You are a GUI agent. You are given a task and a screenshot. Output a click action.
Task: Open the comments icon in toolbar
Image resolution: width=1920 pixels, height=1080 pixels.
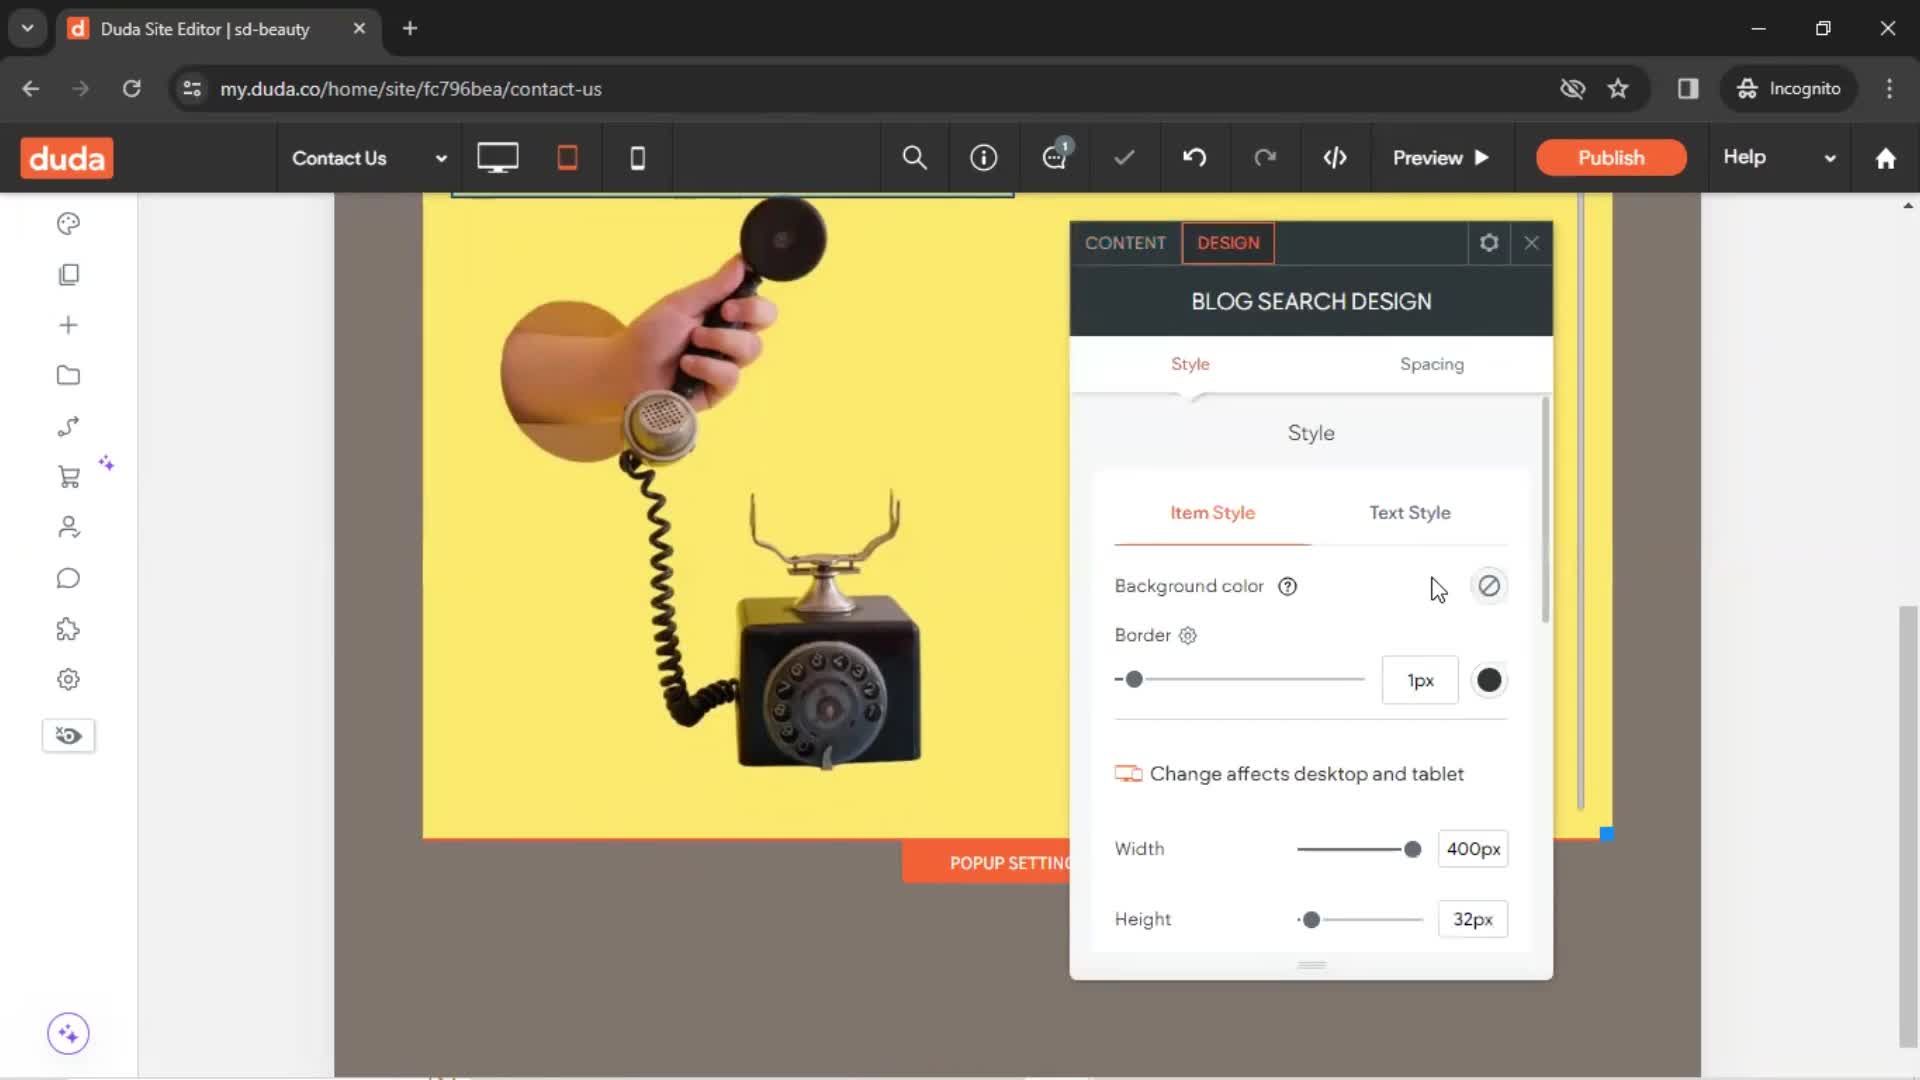1054,158
